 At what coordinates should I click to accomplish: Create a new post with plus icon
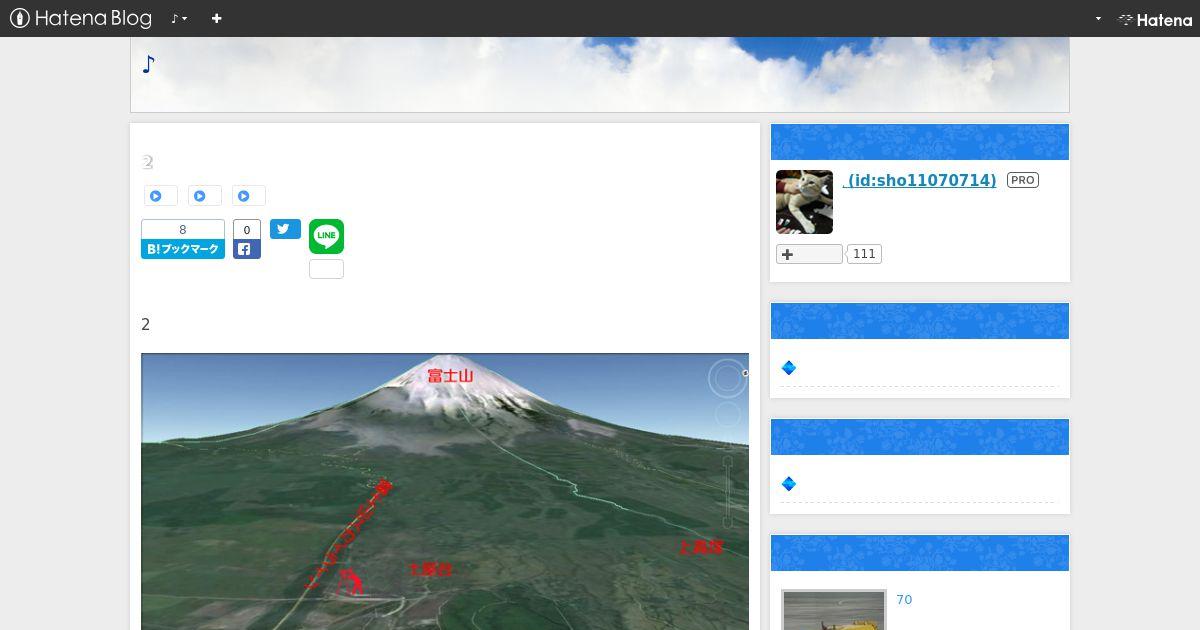click(216, 18)
